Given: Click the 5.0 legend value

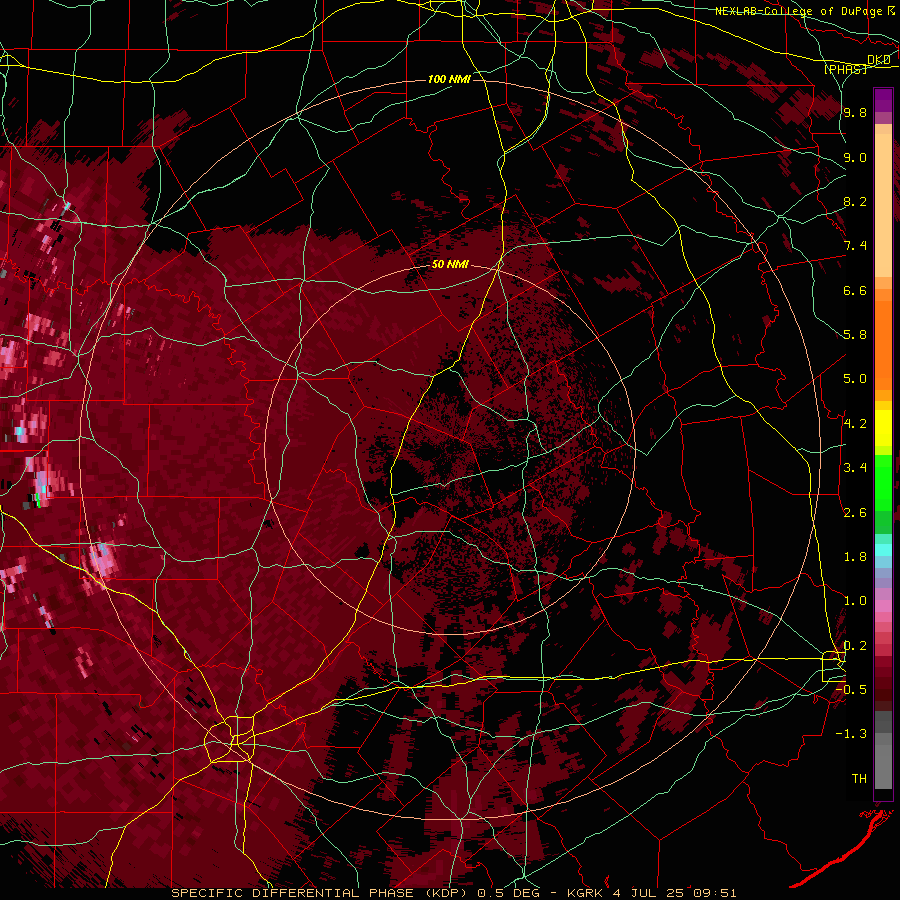Looking at the screenshot, I should click(x=855, y=379).
